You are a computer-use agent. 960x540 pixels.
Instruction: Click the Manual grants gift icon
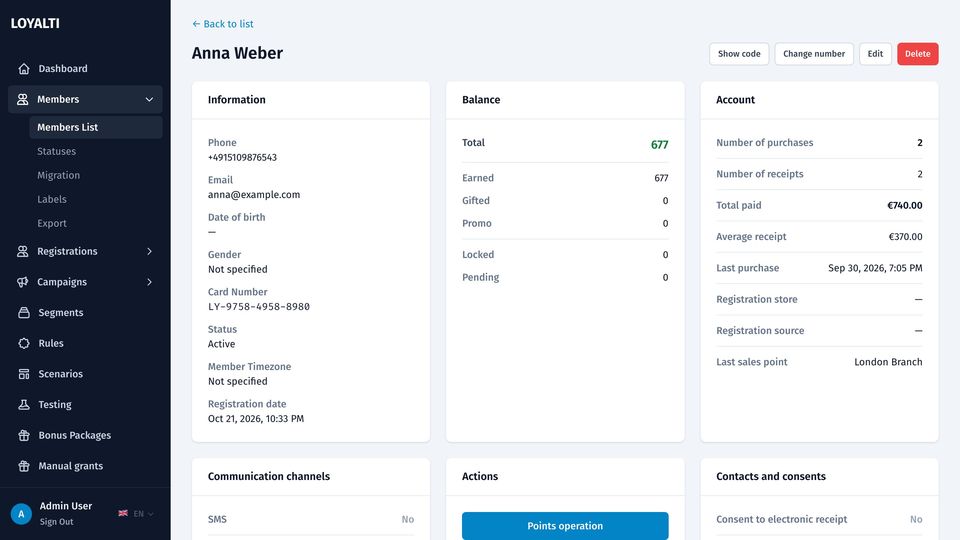[x=24, y=465]
